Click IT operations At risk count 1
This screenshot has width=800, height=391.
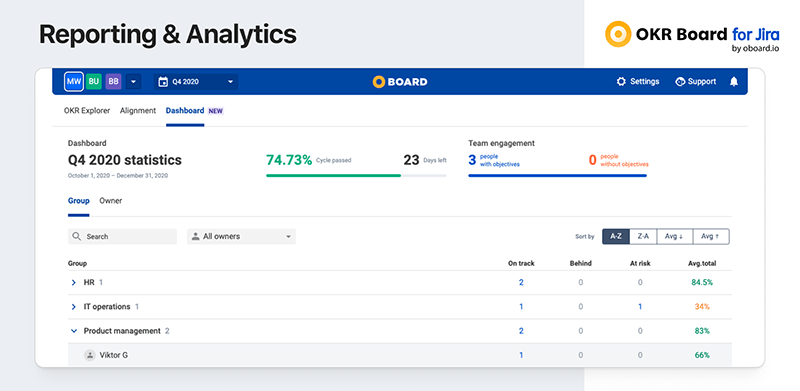click(640, 307)
